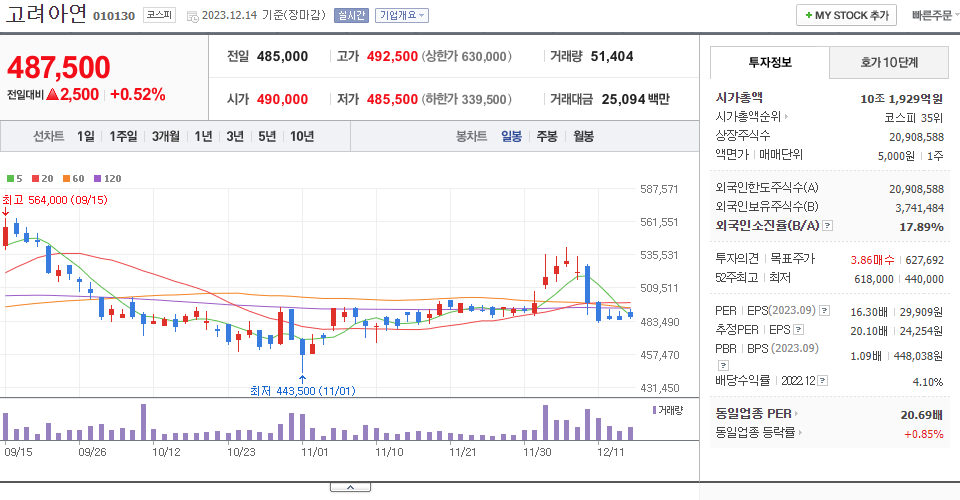This screenshot has height=500, width=960.
Task: Click the industry change rate +0.85%
Action: [924, 434]
